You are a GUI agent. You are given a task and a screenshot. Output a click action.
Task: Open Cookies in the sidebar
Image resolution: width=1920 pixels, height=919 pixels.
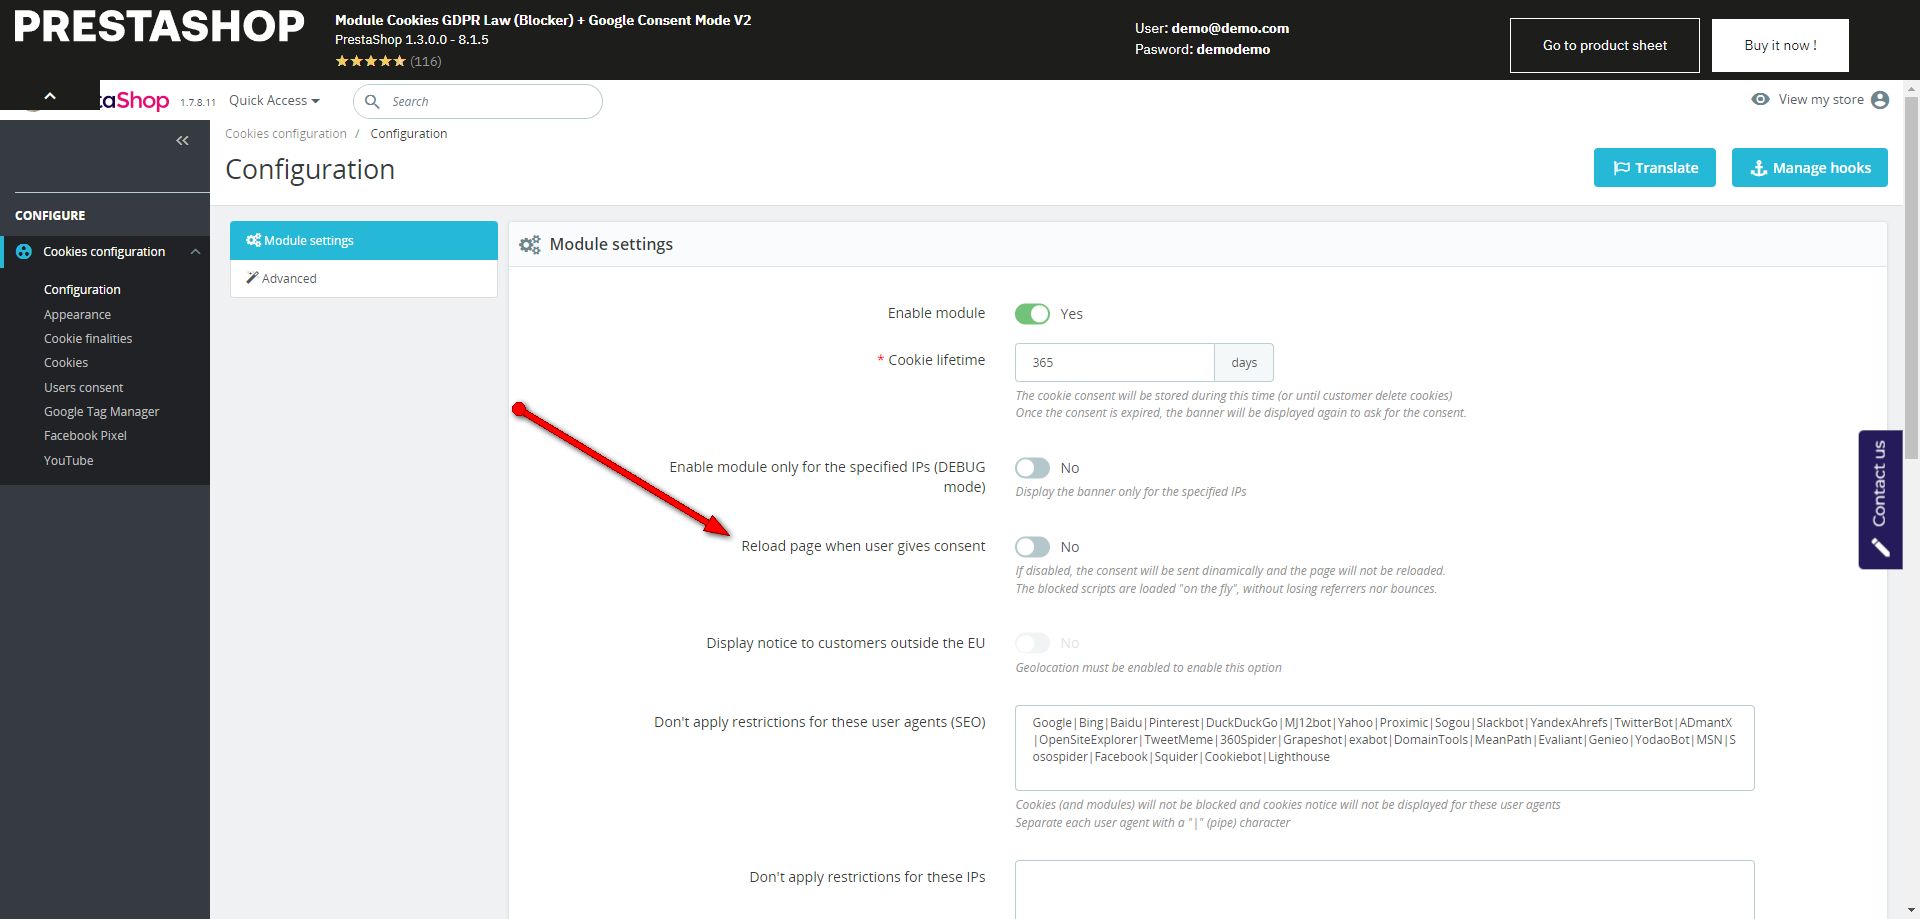(x=66, y=363)
